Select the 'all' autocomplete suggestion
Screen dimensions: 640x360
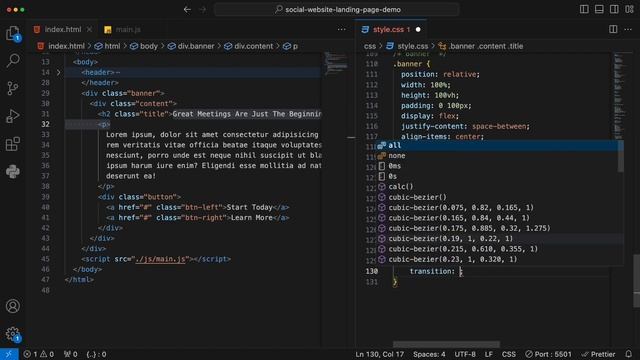[x=498, y=145]
